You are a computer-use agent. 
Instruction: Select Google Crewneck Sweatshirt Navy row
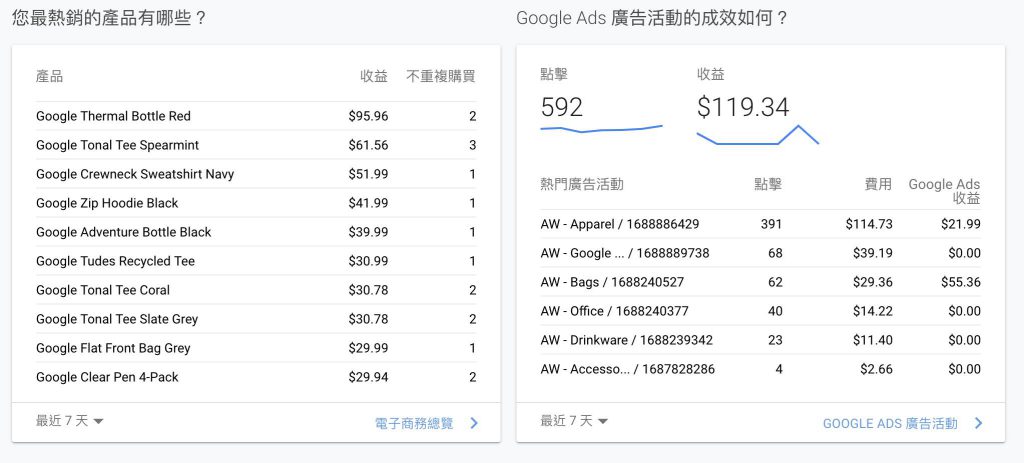(256, 174)
